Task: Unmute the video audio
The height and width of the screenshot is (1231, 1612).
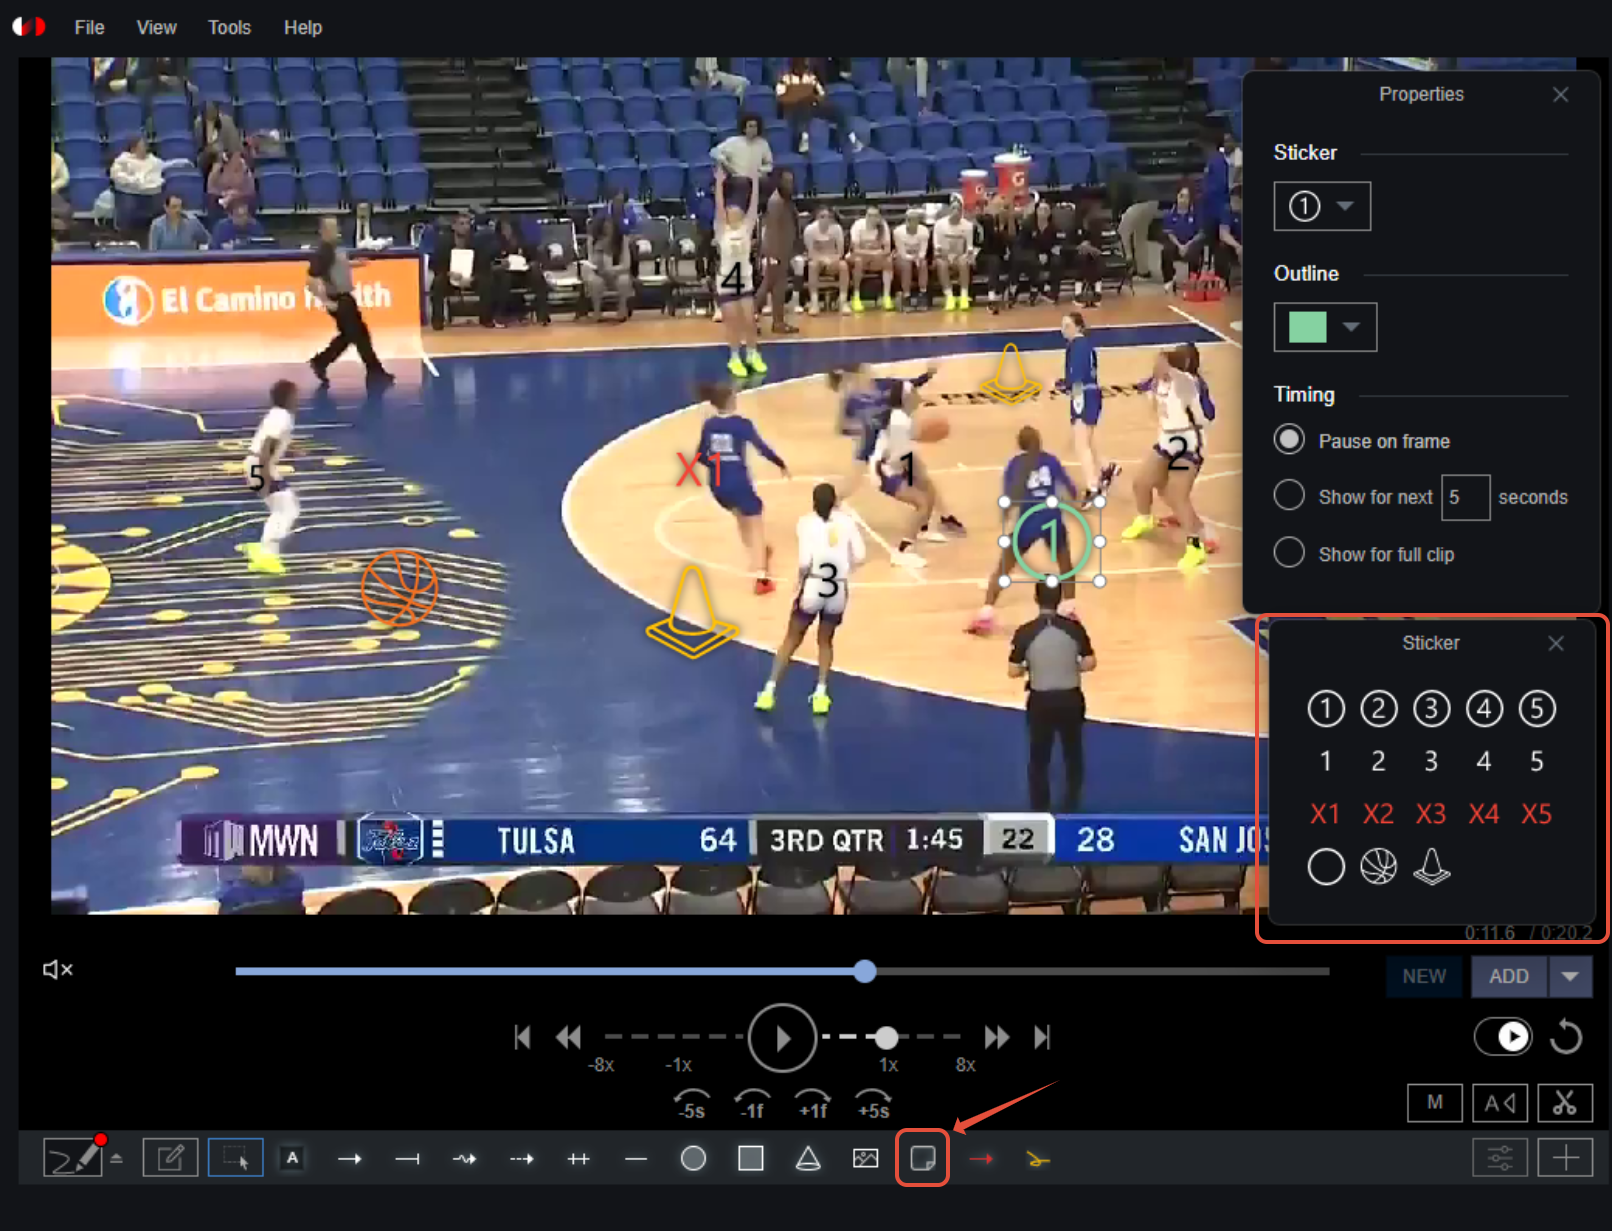Action: point(57,969)
